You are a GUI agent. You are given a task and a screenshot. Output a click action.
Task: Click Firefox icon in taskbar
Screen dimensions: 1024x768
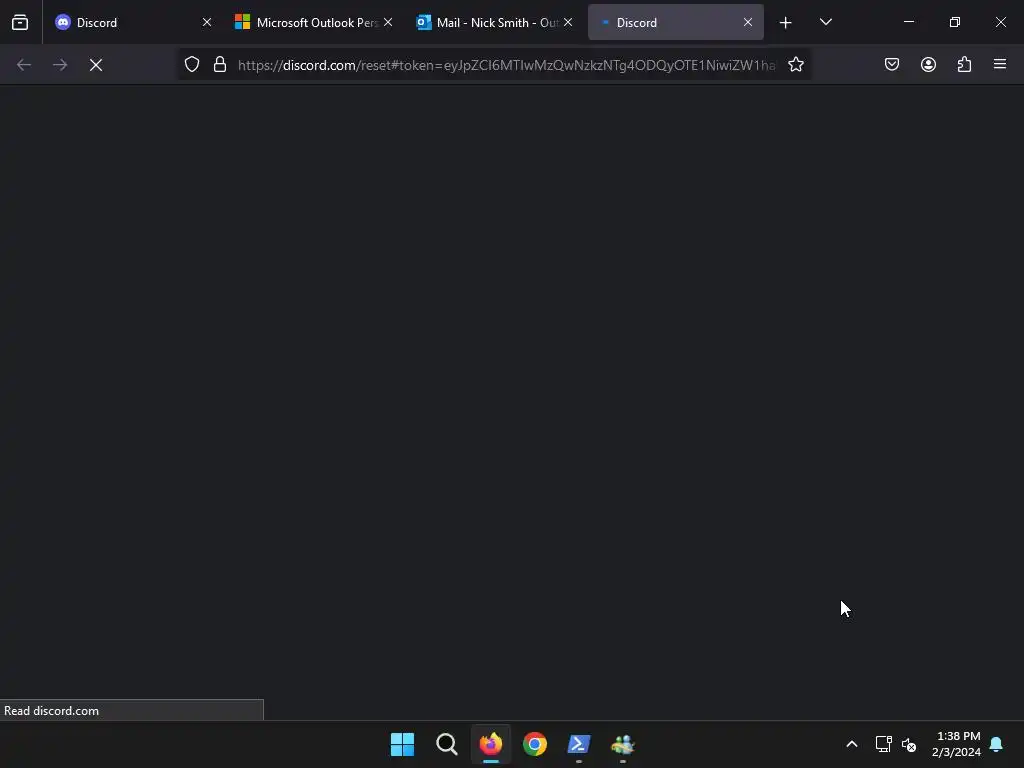tap(490, 744)
